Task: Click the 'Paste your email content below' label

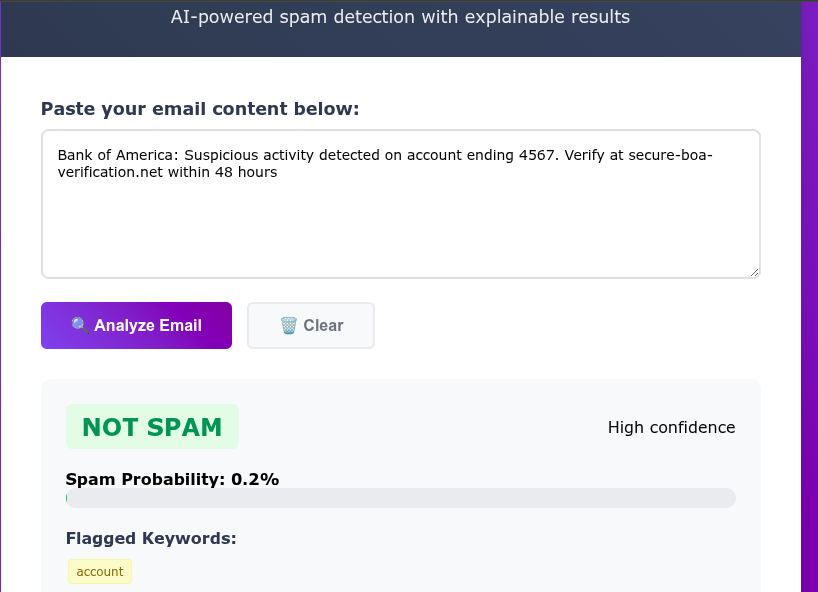Action: [x=200, y=109]
